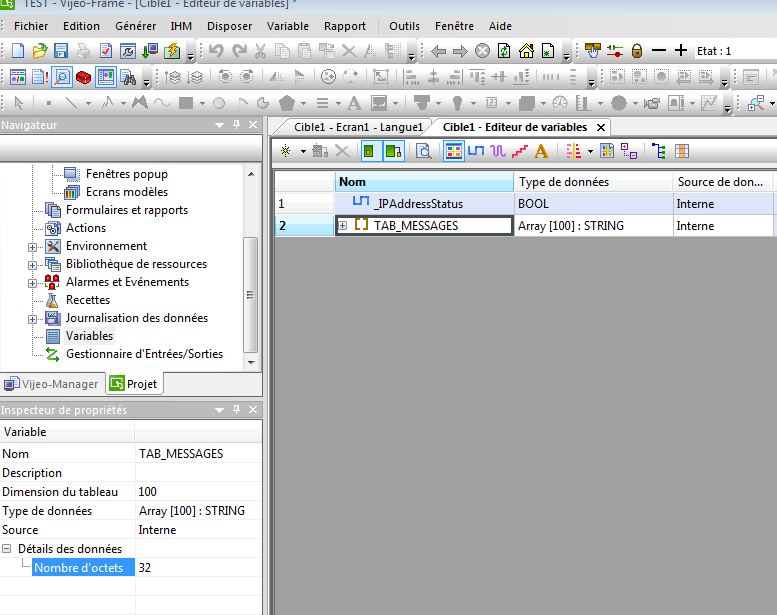Click the Recettes flask icon in navigator
The height and width of the screenshot is (615, 777).
point(53,300)
